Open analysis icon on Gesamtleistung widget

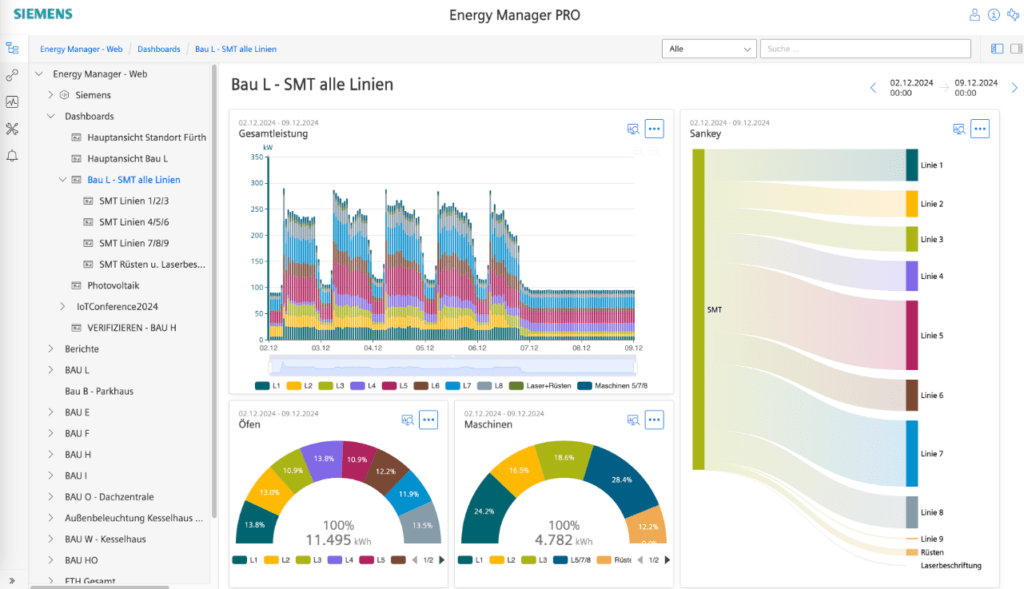tap(633, 129)
